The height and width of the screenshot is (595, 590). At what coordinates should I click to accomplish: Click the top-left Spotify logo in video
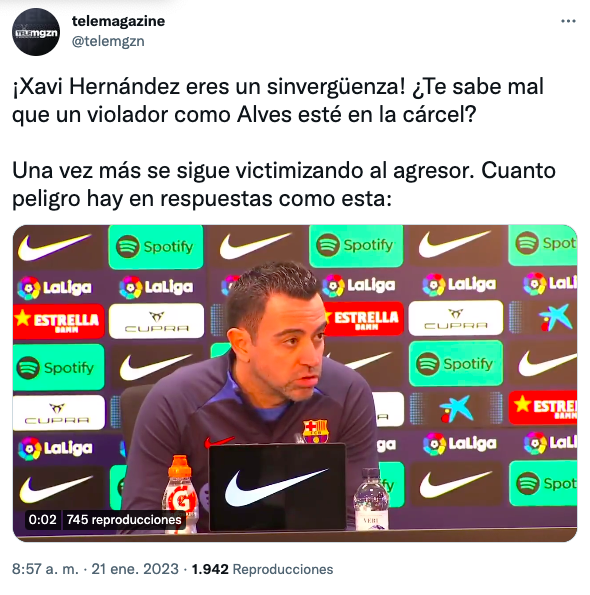point(156,247)
